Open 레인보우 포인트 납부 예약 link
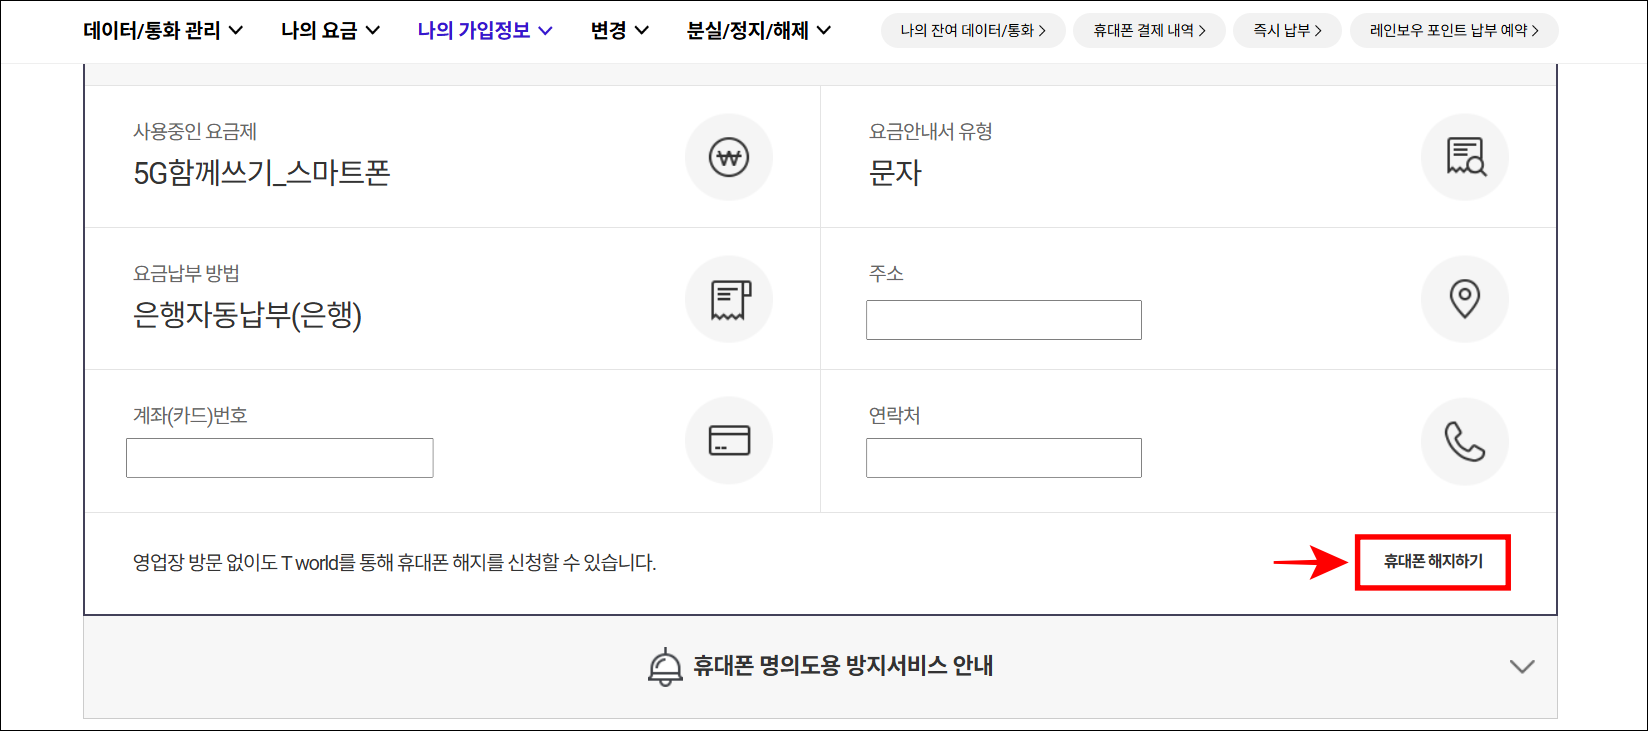1648x731 pixels. click(x=1453, y=30)
